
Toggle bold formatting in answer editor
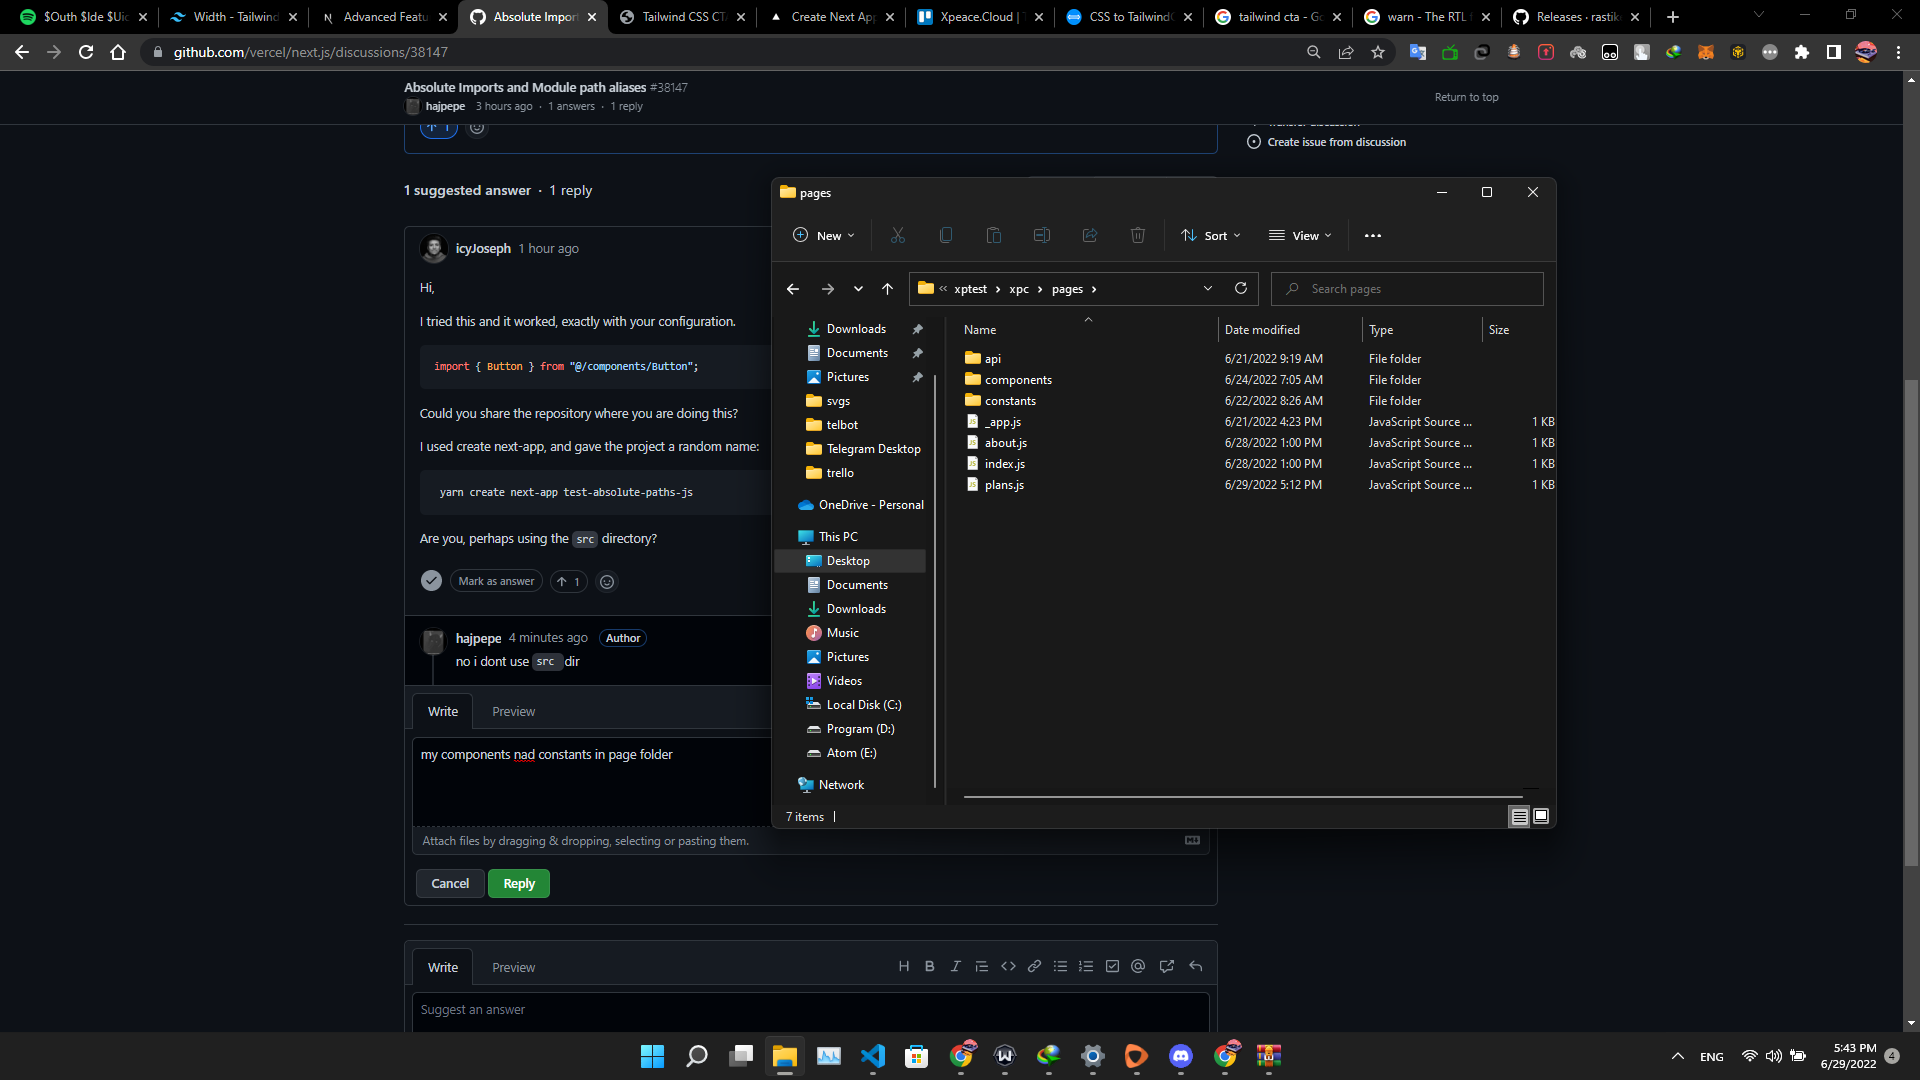point(929,966)
